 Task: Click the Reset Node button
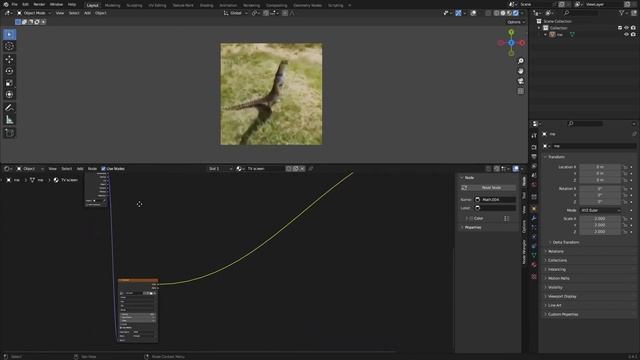point(489,188)
